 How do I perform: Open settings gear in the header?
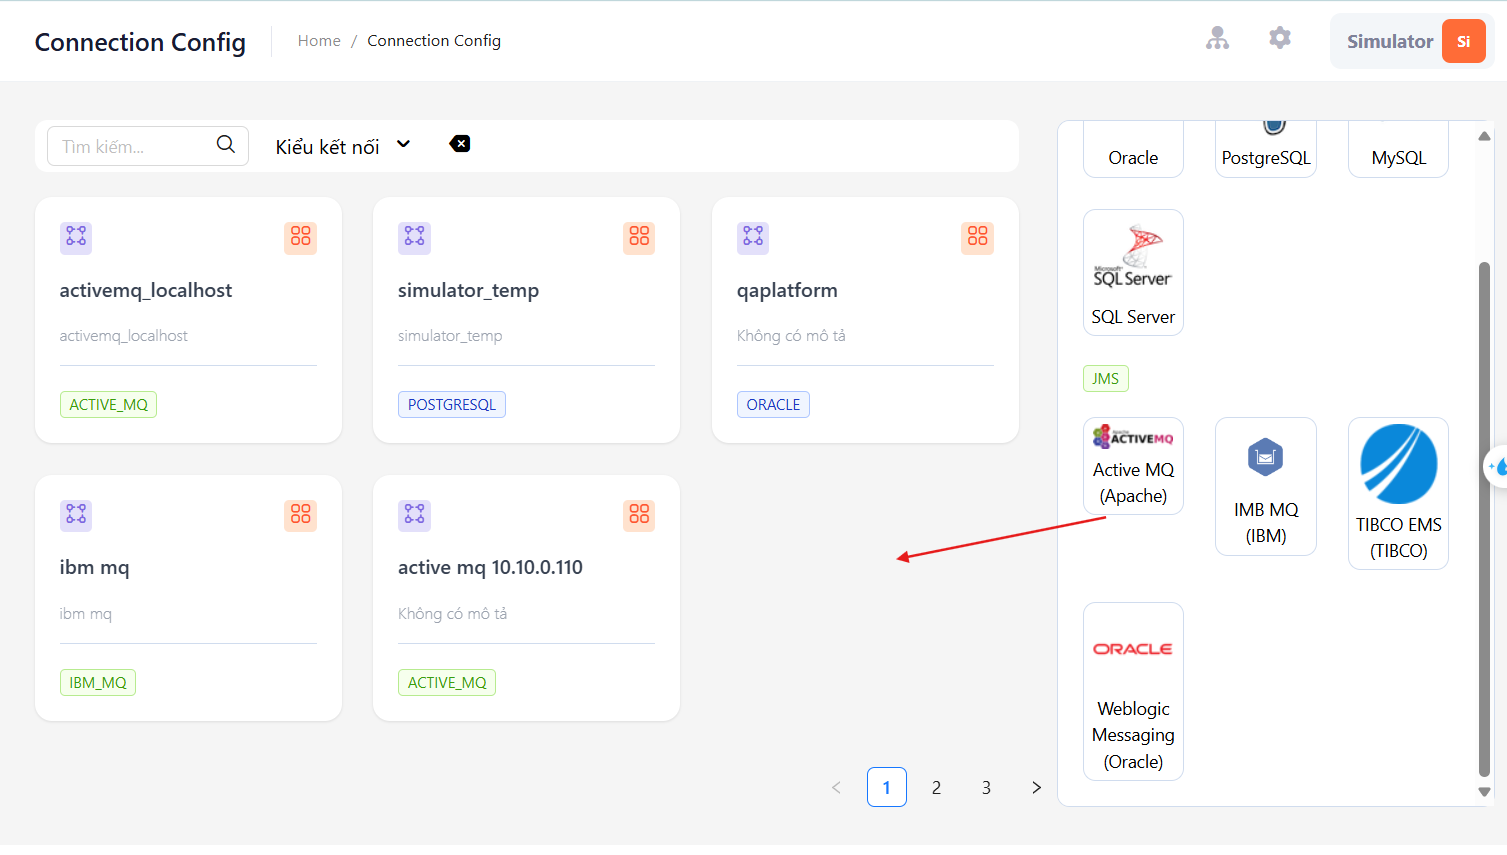pos(1280,38)
